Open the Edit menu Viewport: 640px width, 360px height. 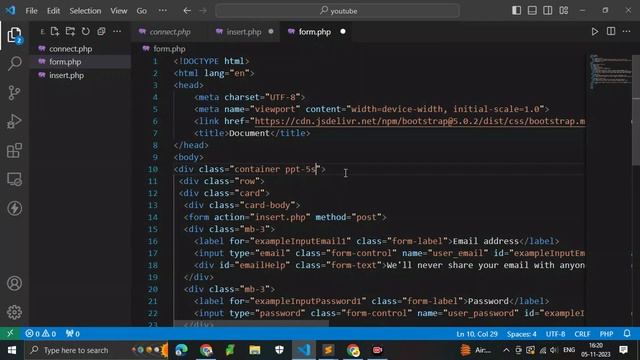[x=53, y=11]
